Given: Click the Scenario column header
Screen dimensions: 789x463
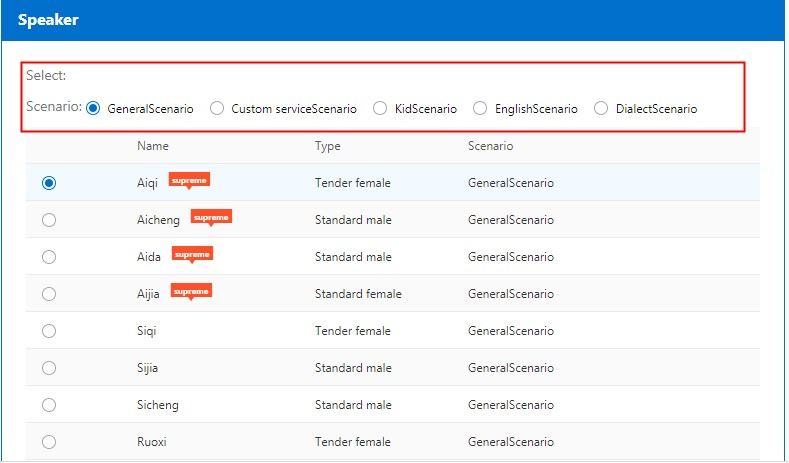Looking at the screenshot, I should pos(491,146).
